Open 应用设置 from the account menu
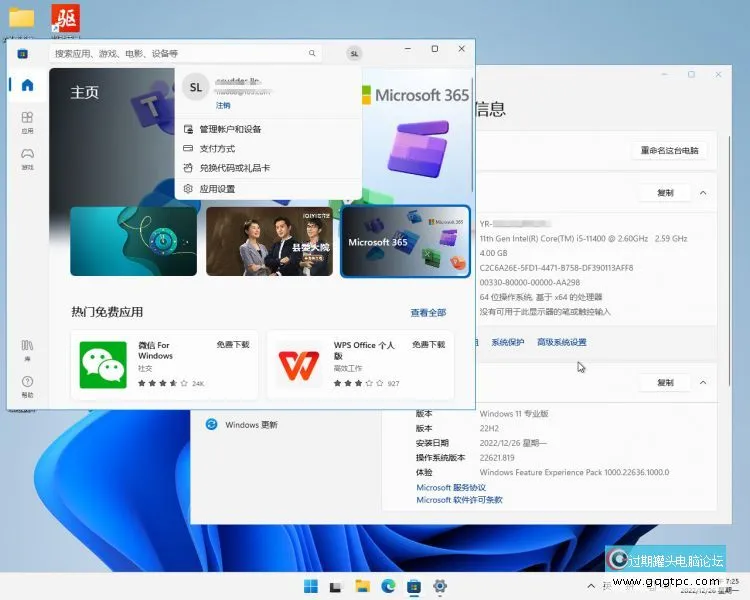This screenshot has width=750, height=600. tap(217, 188)
